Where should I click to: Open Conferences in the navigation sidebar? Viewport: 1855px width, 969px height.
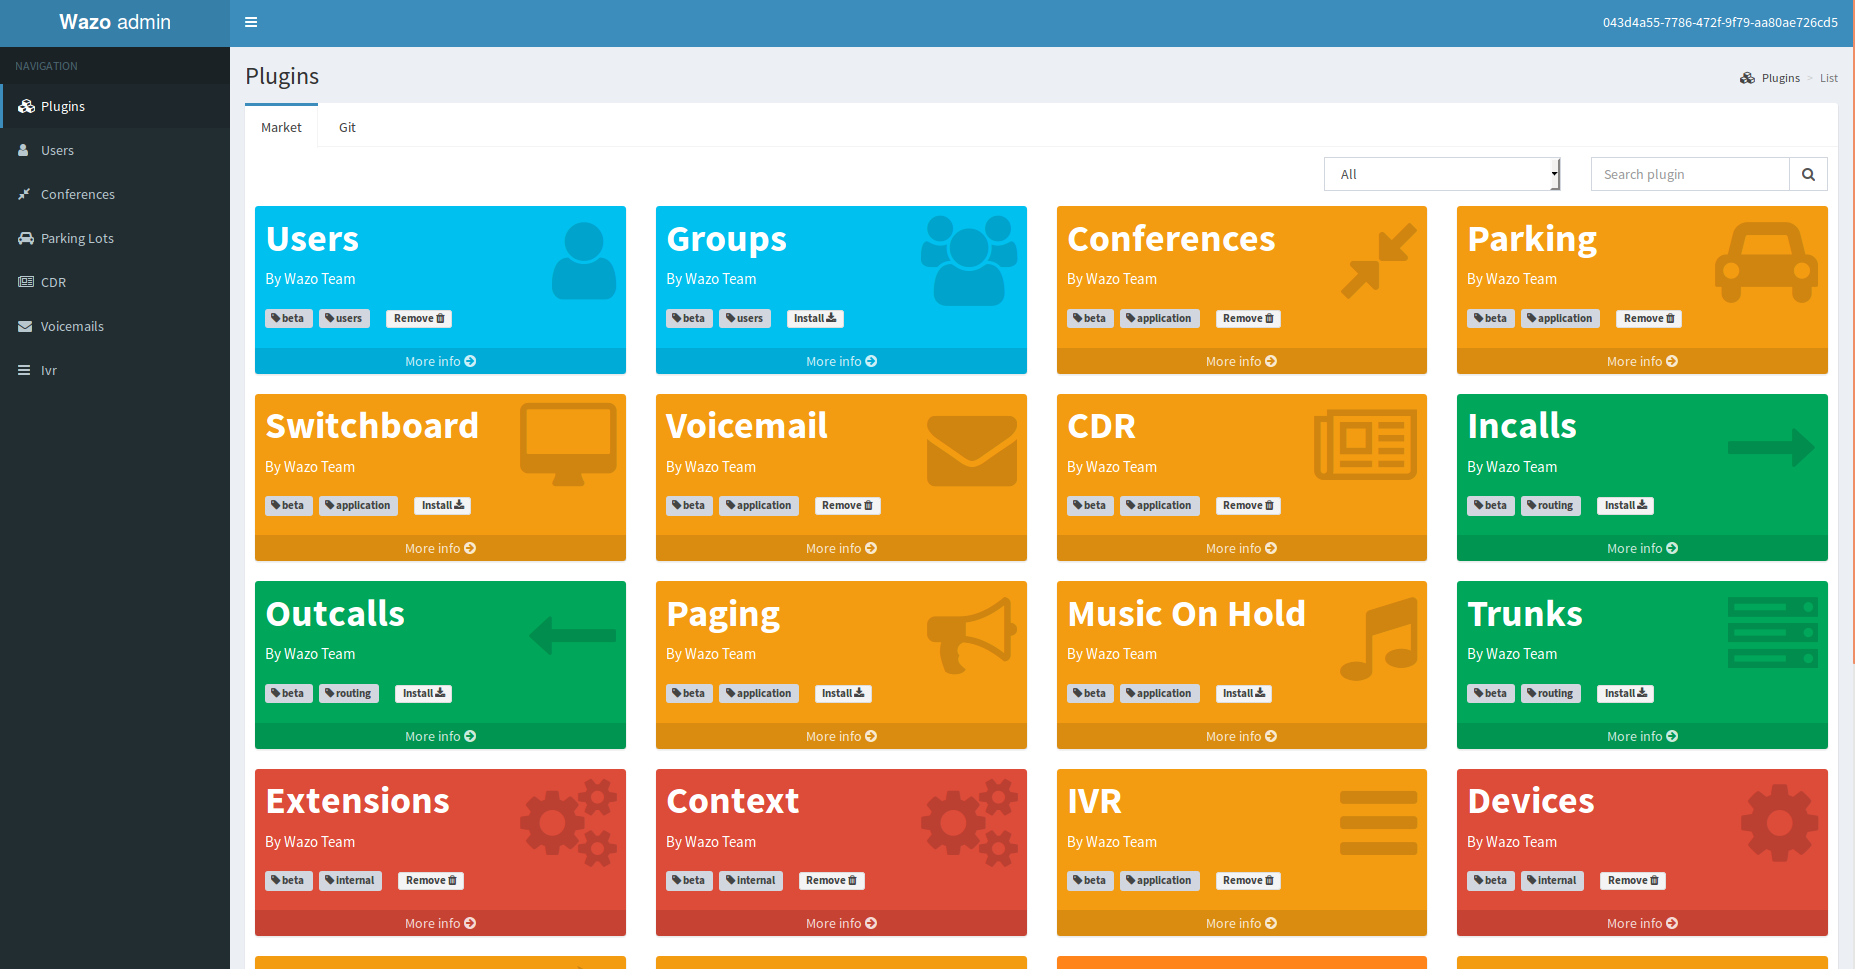(115, 194)
